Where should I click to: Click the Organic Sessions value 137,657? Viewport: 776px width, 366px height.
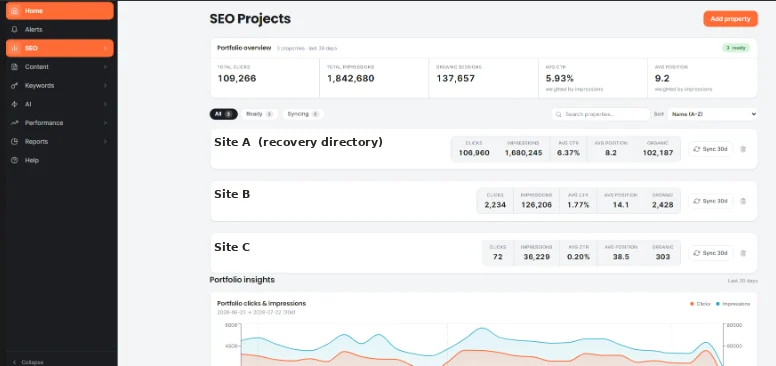tap(455, 78)
